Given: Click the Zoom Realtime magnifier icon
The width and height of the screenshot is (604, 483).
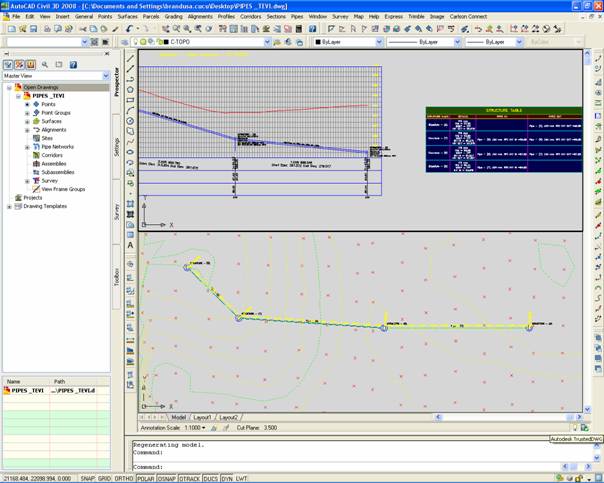Looking at the screenshot, I should tap(176, 29).
